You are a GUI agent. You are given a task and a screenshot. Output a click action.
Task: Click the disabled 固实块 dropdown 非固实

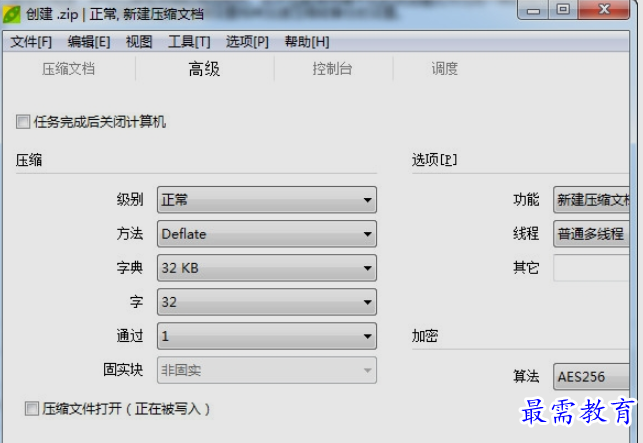pyautogui.click(x=267, y=370)
